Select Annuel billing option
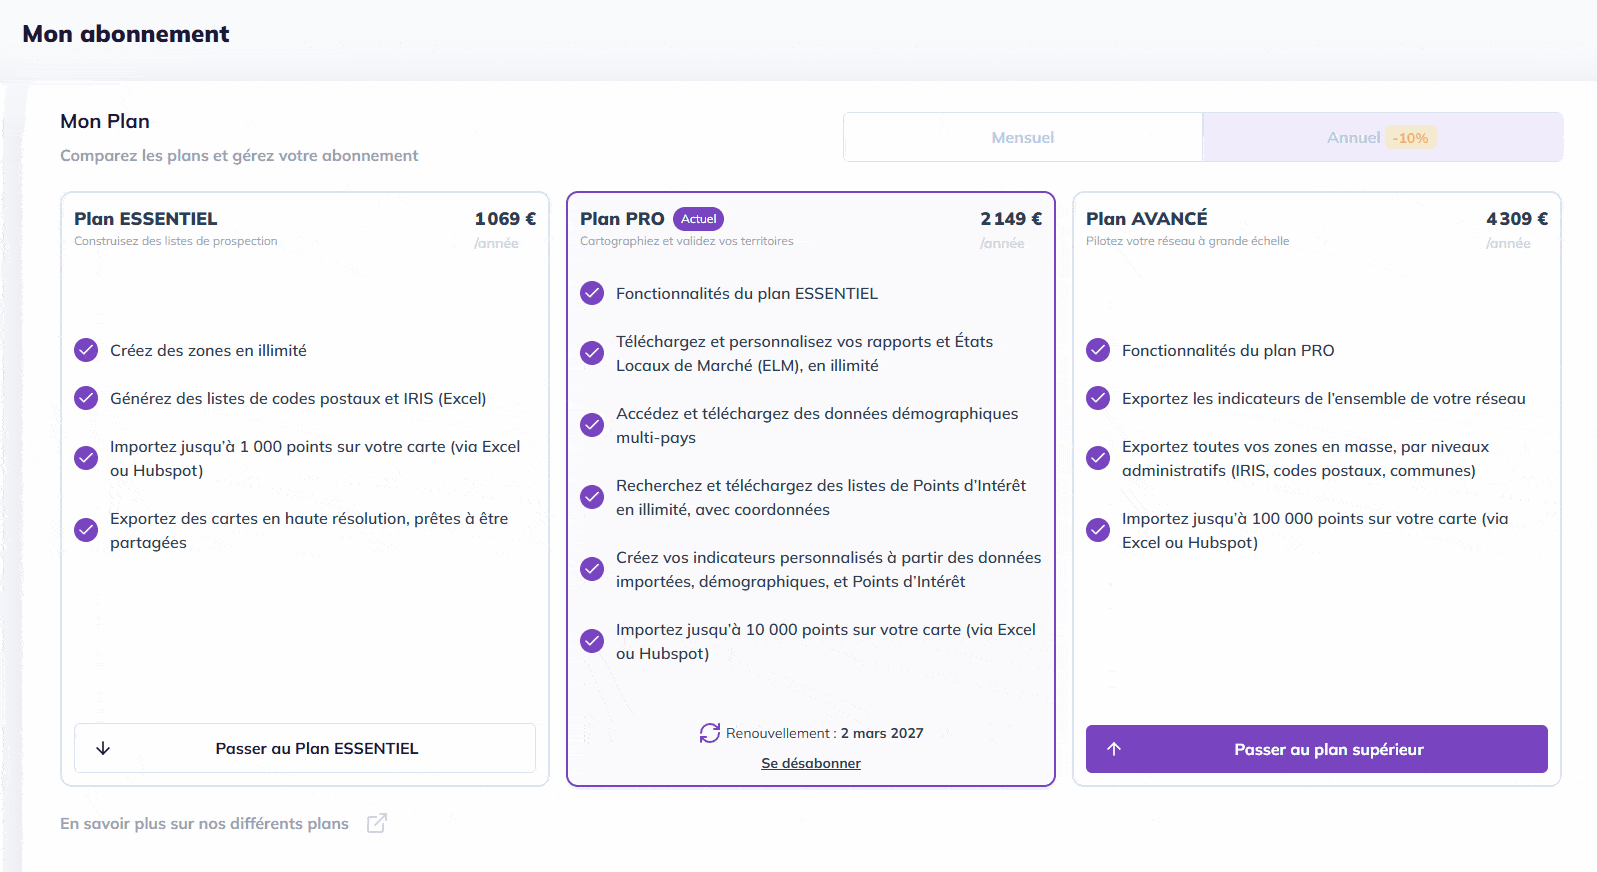1597x872 pixels. [1353, 137]
